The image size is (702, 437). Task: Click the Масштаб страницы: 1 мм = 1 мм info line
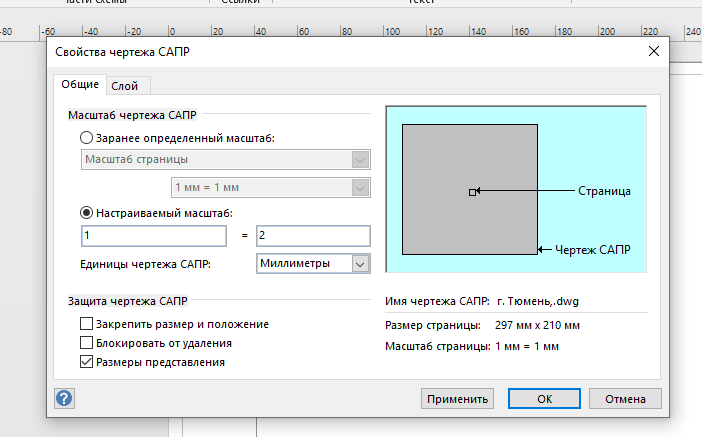click(x=472, y=347)
